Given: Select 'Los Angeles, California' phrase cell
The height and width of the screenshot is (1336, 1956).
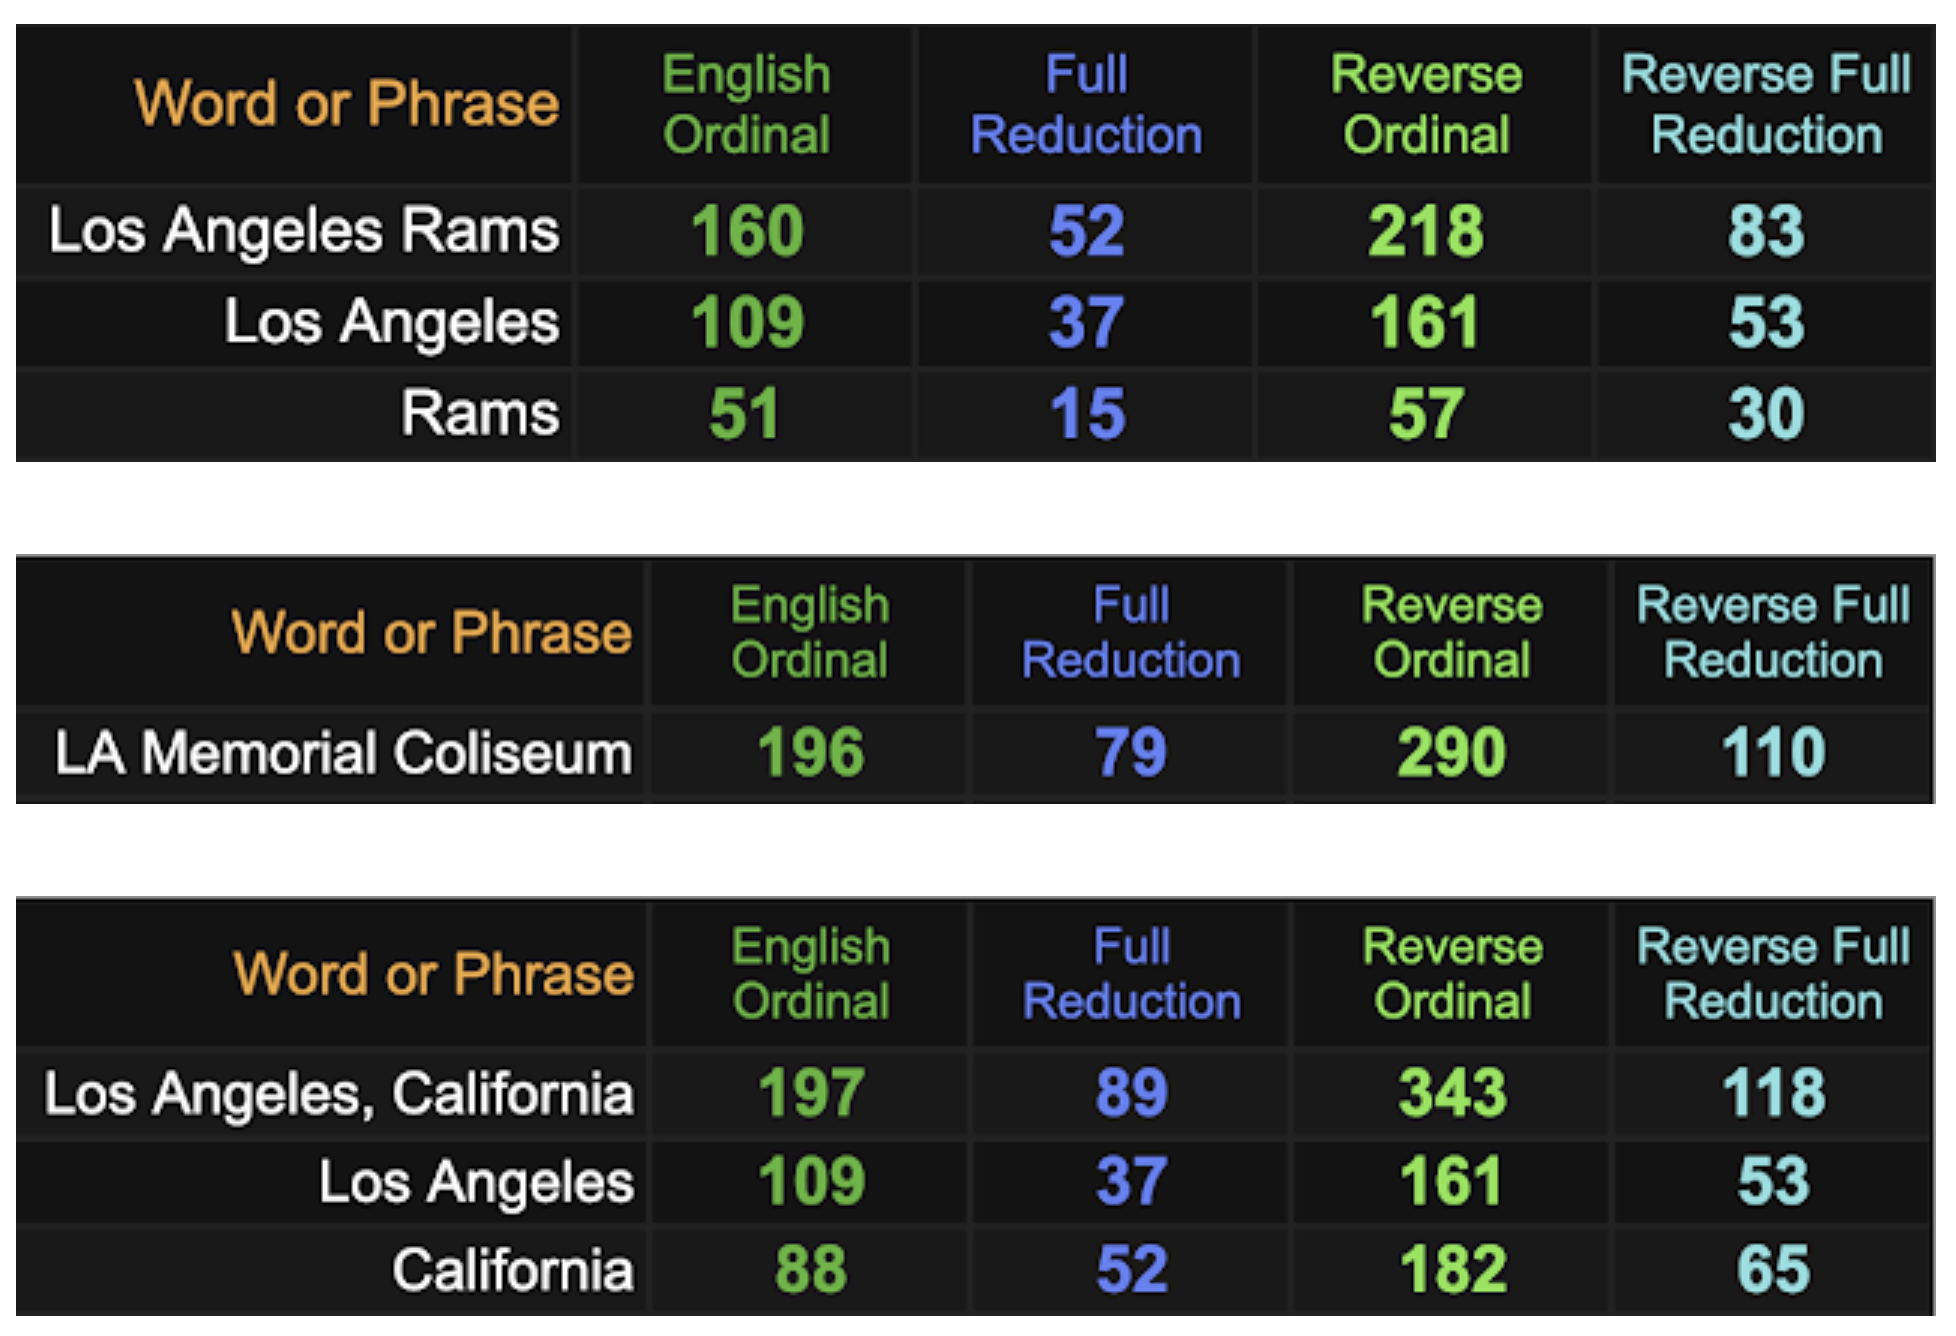Looking at the screenshot, I should (x=339, y=1093).
